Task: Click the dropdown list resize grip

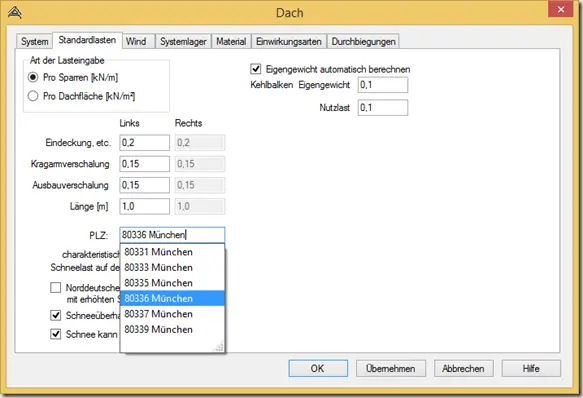Action: tap(219, 347)
